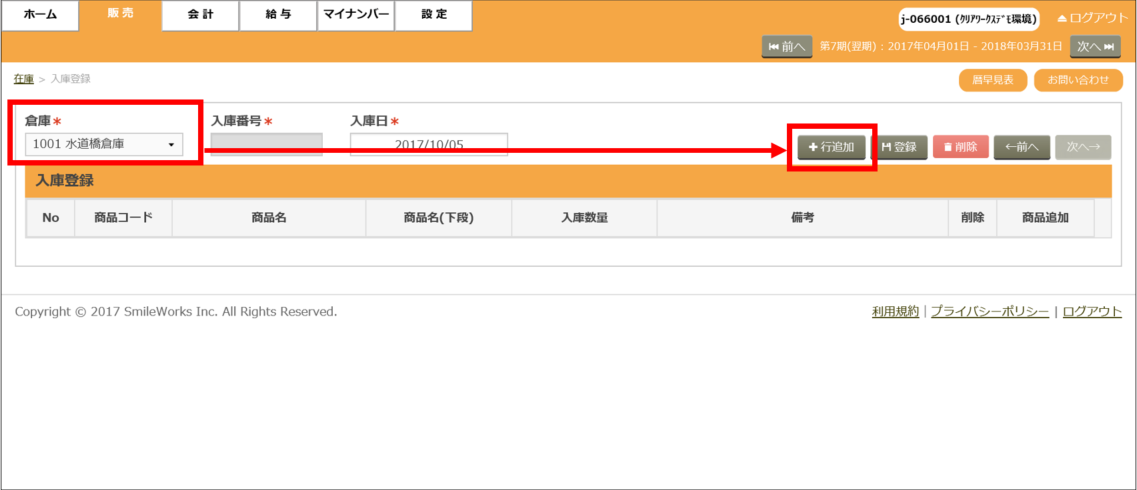Screen dimensions: 1137x490
Task: Click the 商品名(下段) column header
Action: [439, 217]
